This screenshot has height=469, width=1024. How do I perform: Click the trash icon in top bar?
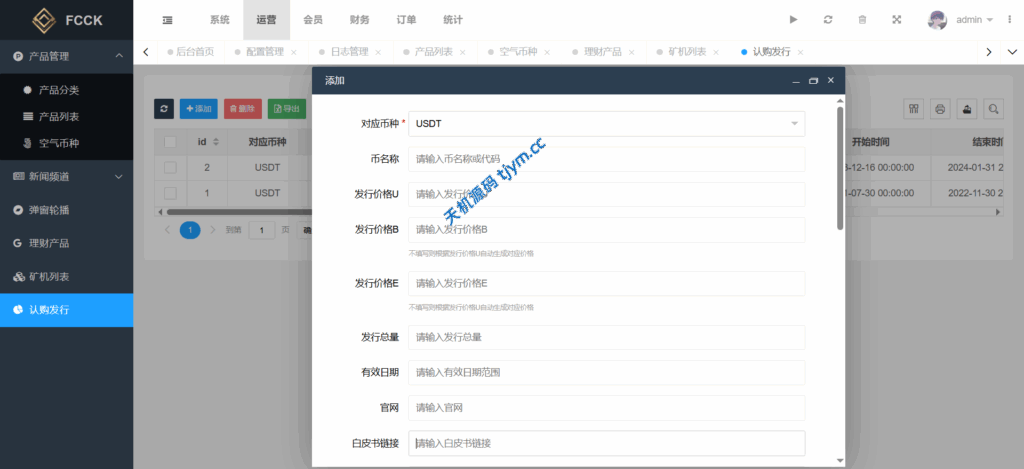pyautogui.click(x=862, y=20)
